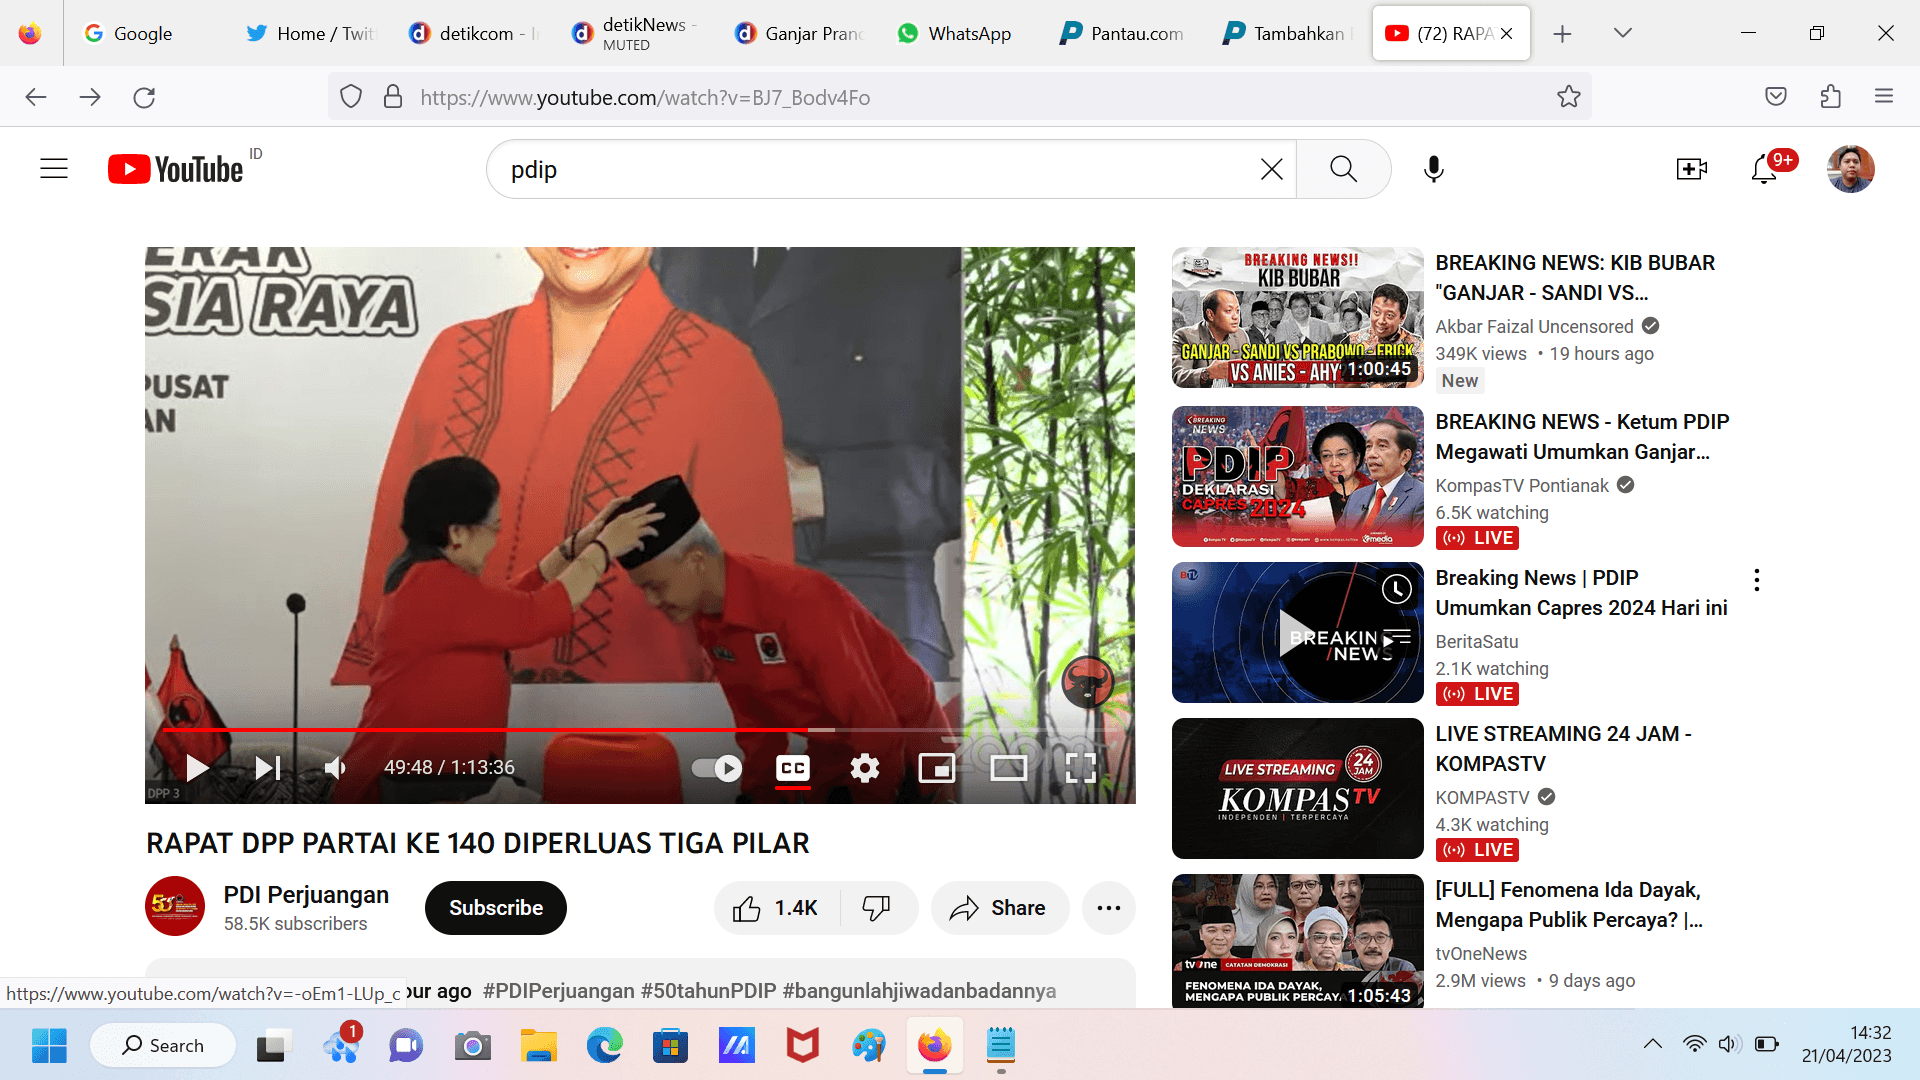Dislike the video

(x=877, y=908)
